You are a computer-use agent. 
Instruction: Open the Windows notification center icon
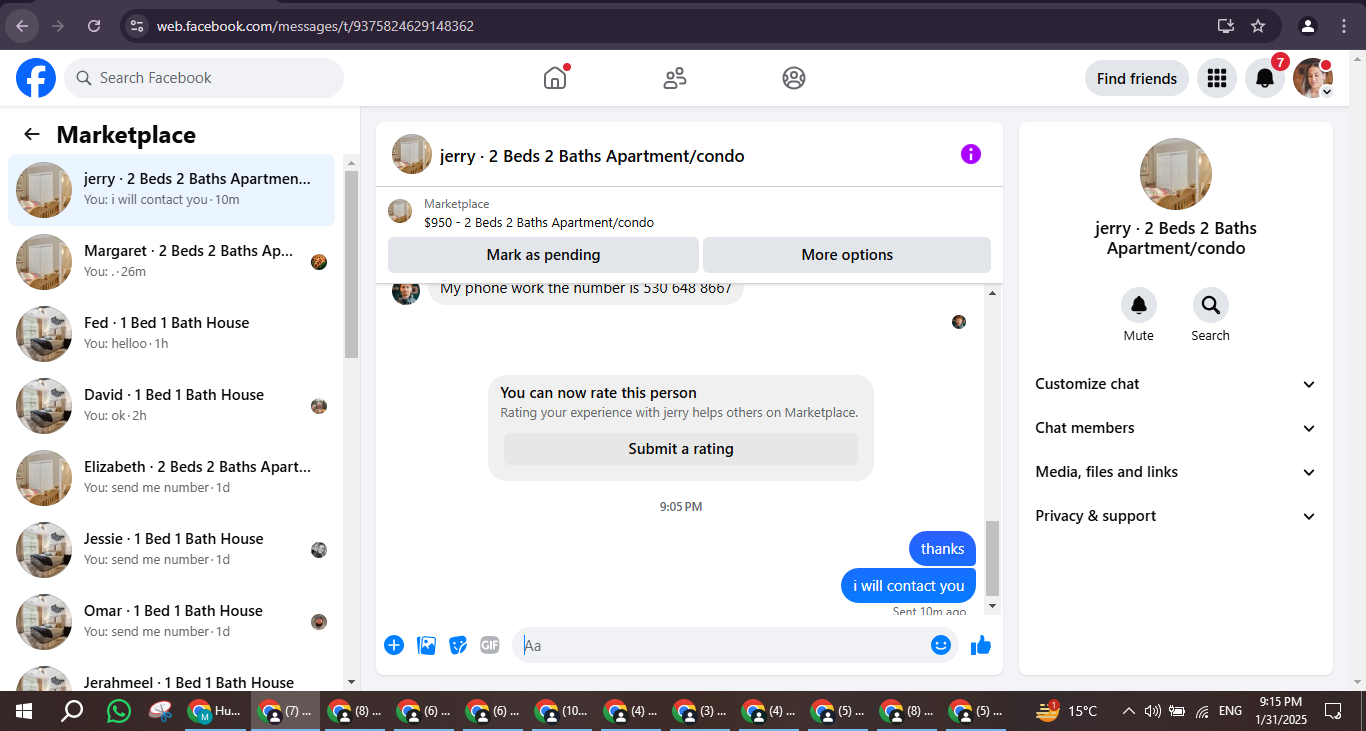coord(1333,711)
